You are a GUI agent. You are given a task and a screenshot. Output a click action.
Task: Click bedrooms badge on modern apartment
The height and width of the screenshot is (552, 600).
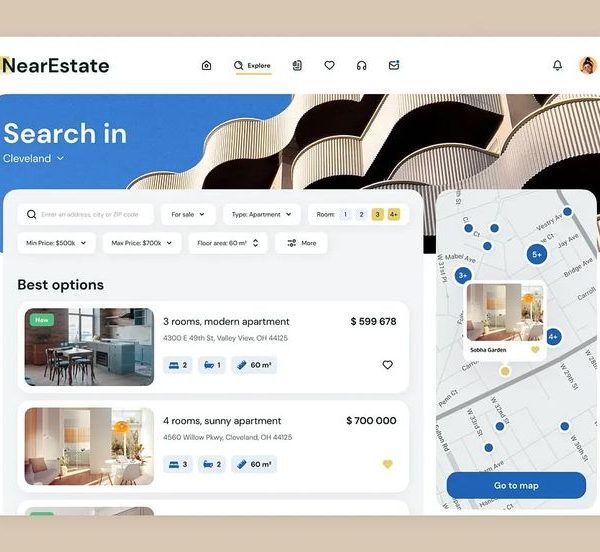pyautogui.click(x=178, y=365)
